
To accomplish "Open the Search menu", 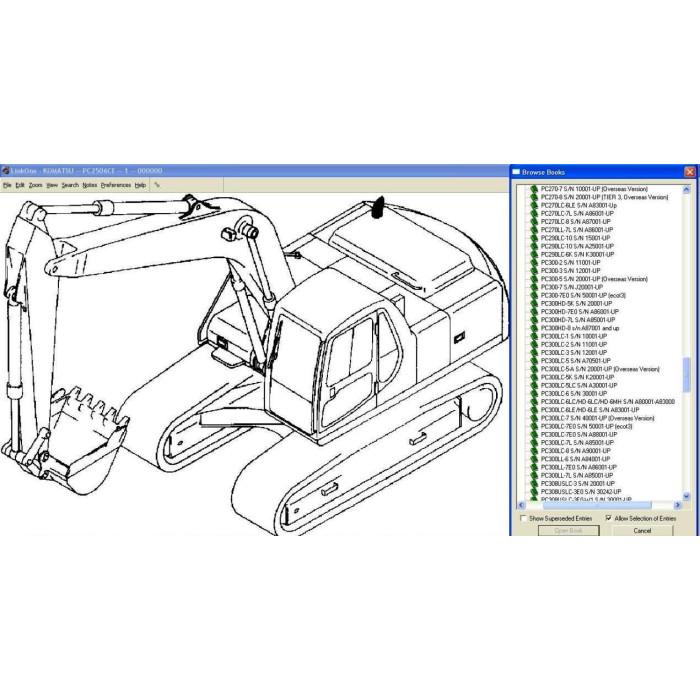I will point(70,185).
